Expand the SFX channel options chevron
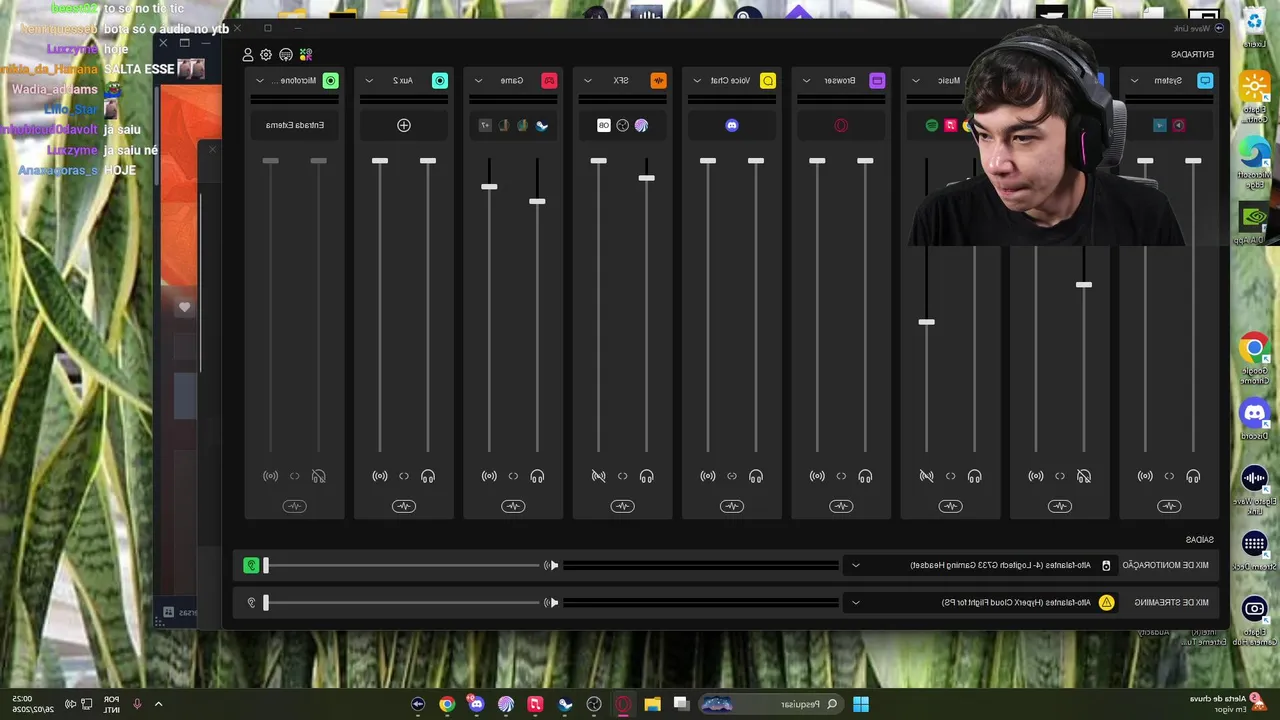Image resolution: width=1280 pixels, height=720 pixels. (587, 80)
